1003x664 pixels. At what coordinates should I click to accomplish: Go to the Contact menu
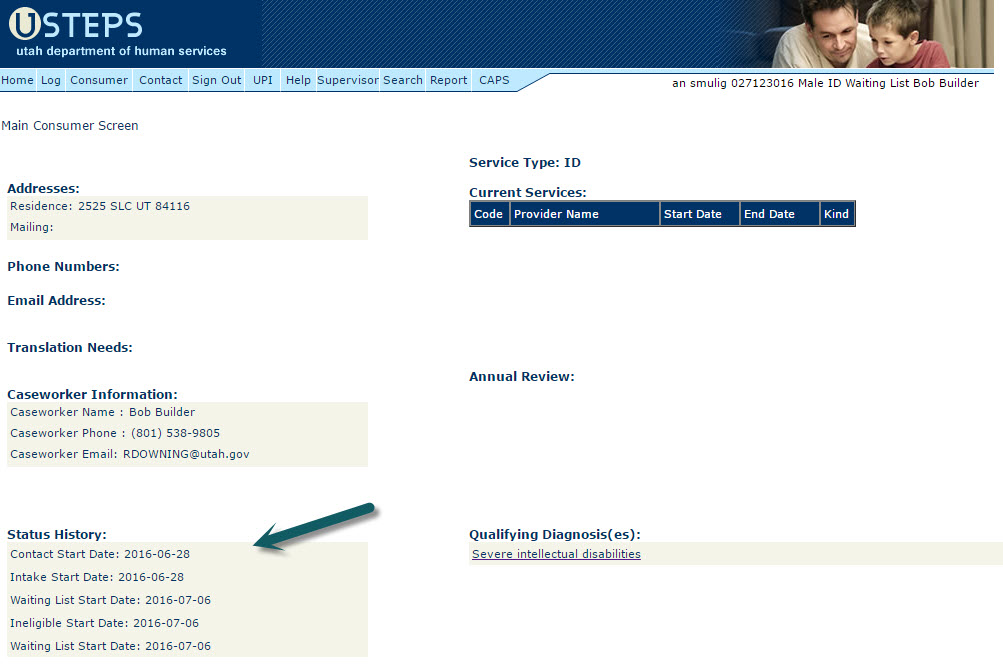click(160, 80)
